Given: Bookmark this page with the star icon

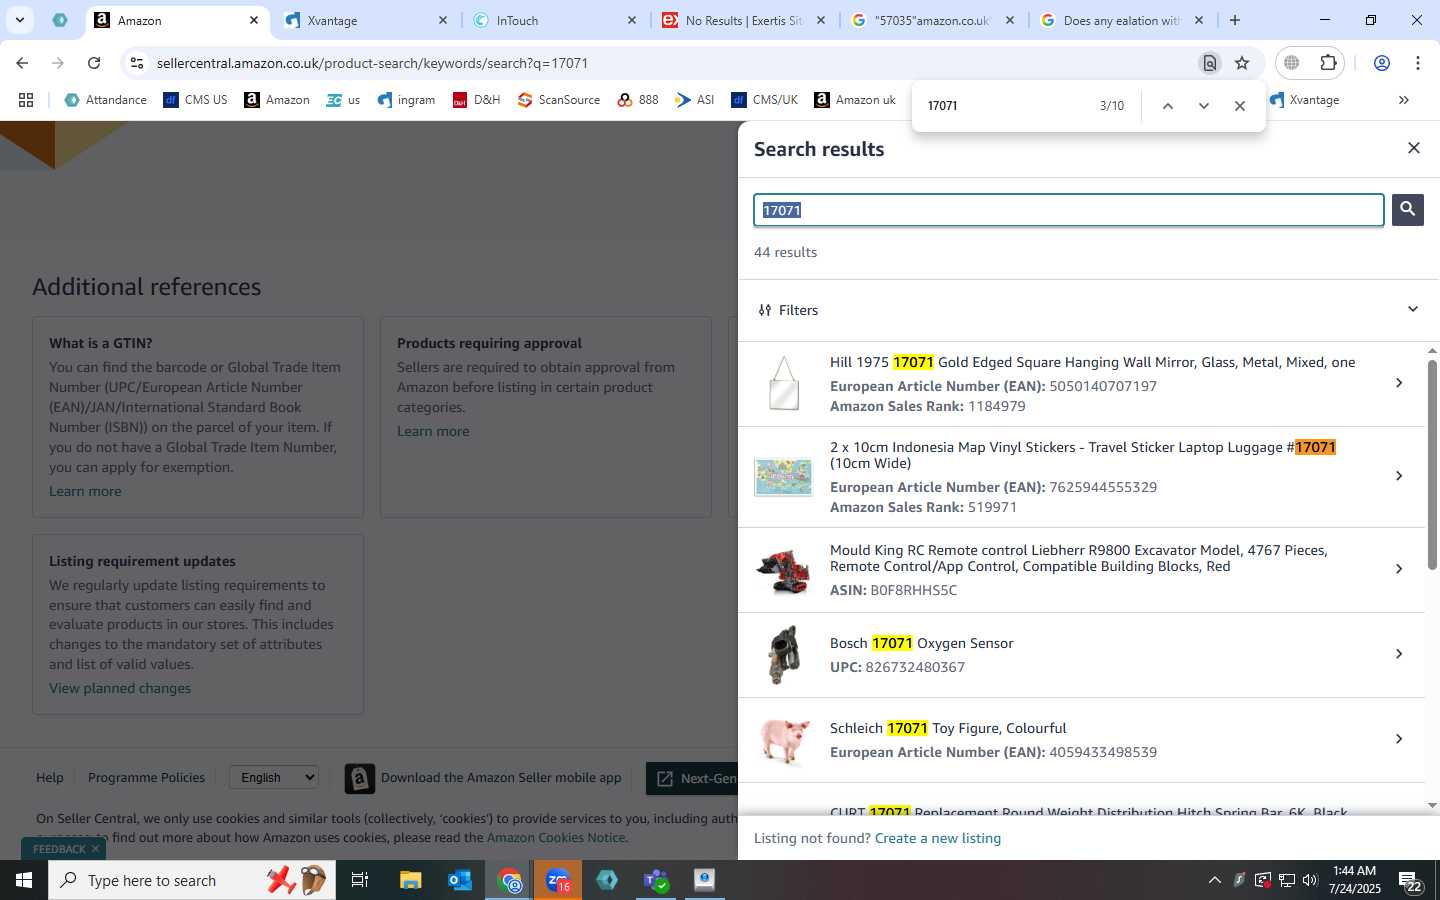Looking at the screenshot, I should click(x=1242, y=63).
